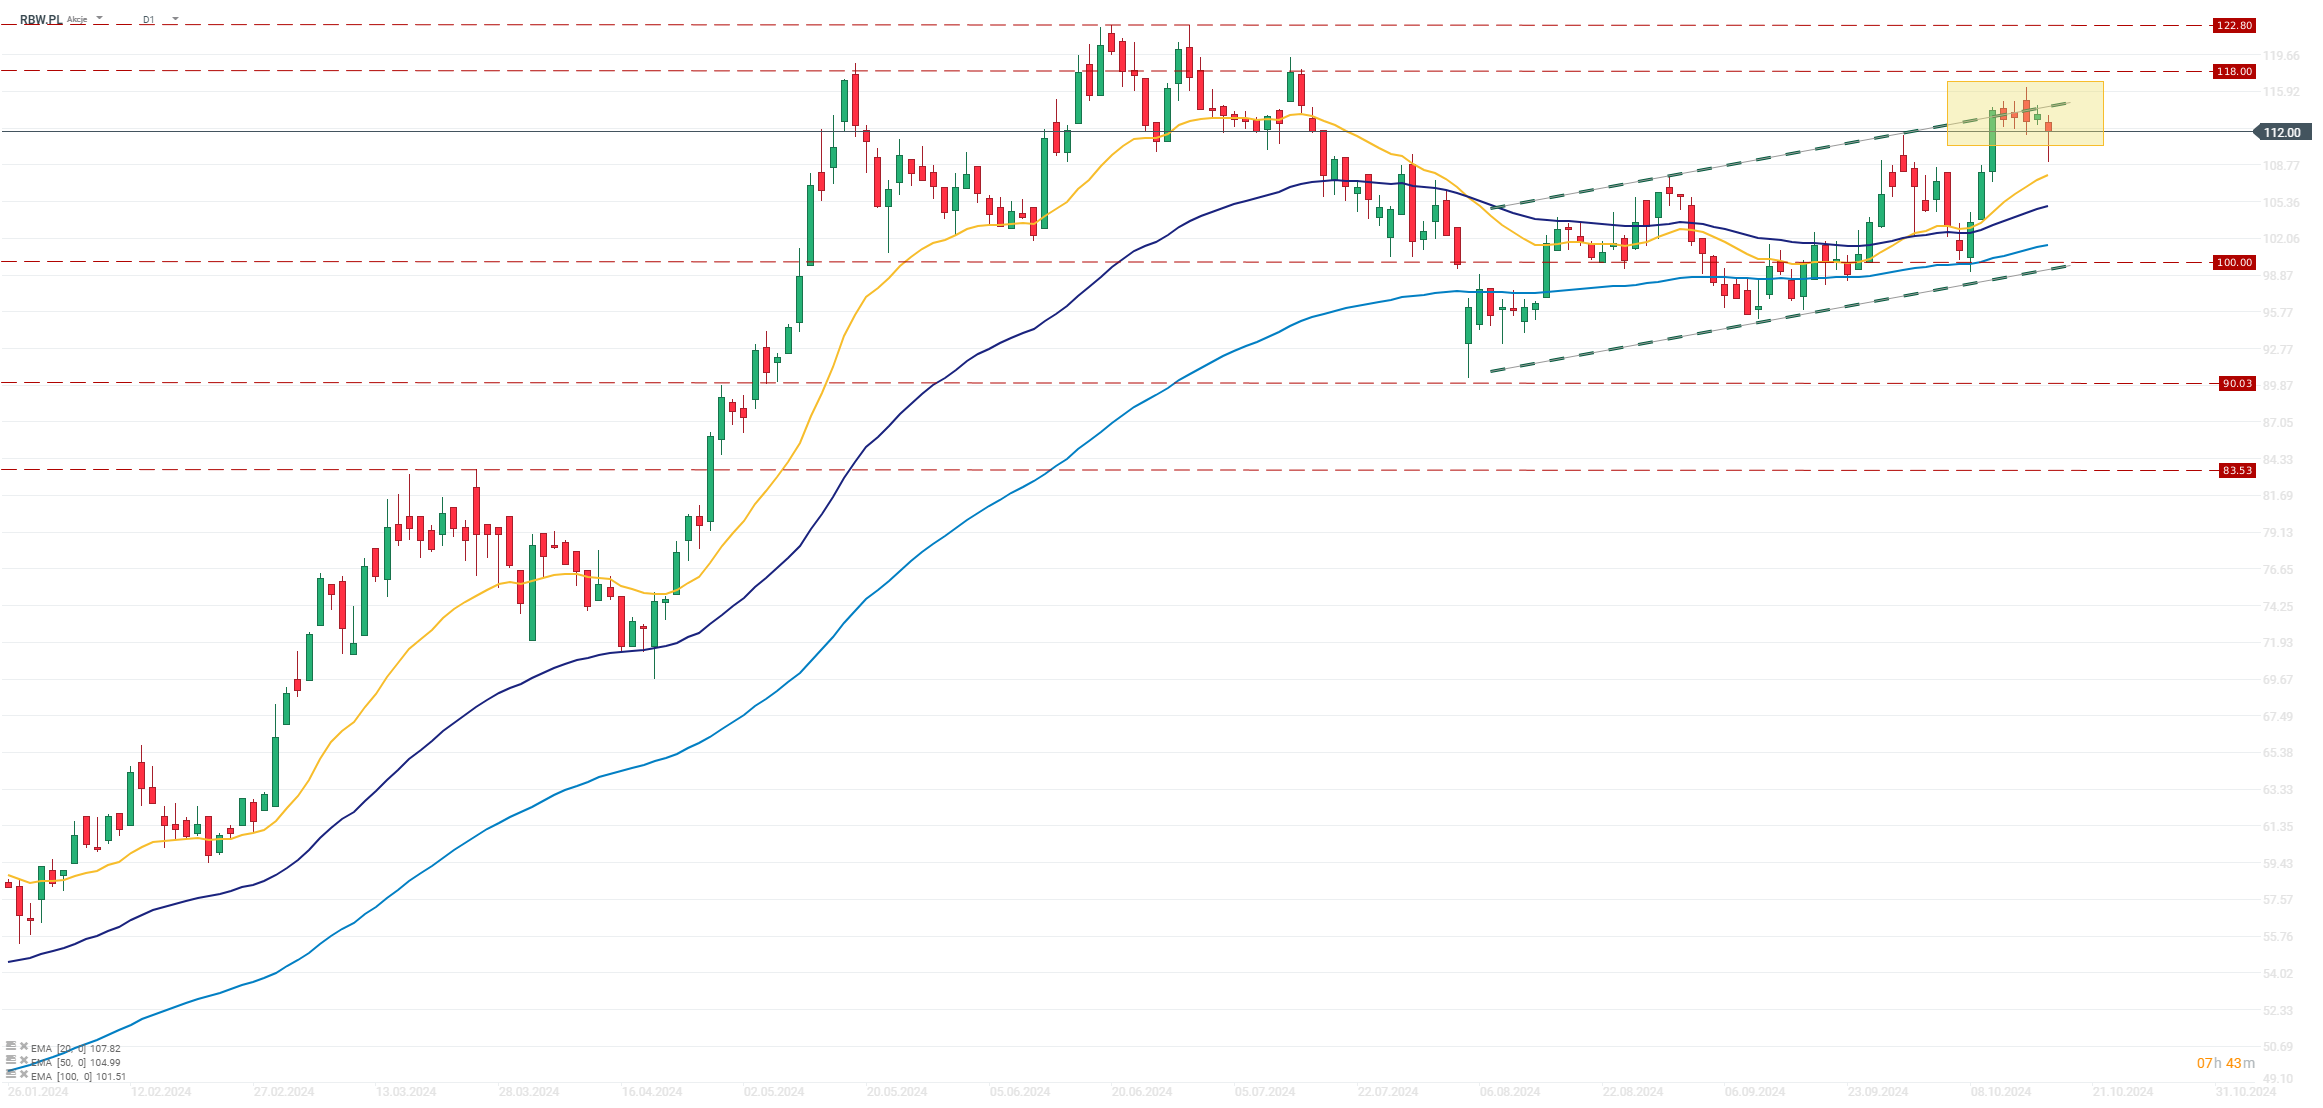This screenshot has height=1108, width=2323.
Task: Select the 118.00 resistance level label
Action: (2233, 71)
